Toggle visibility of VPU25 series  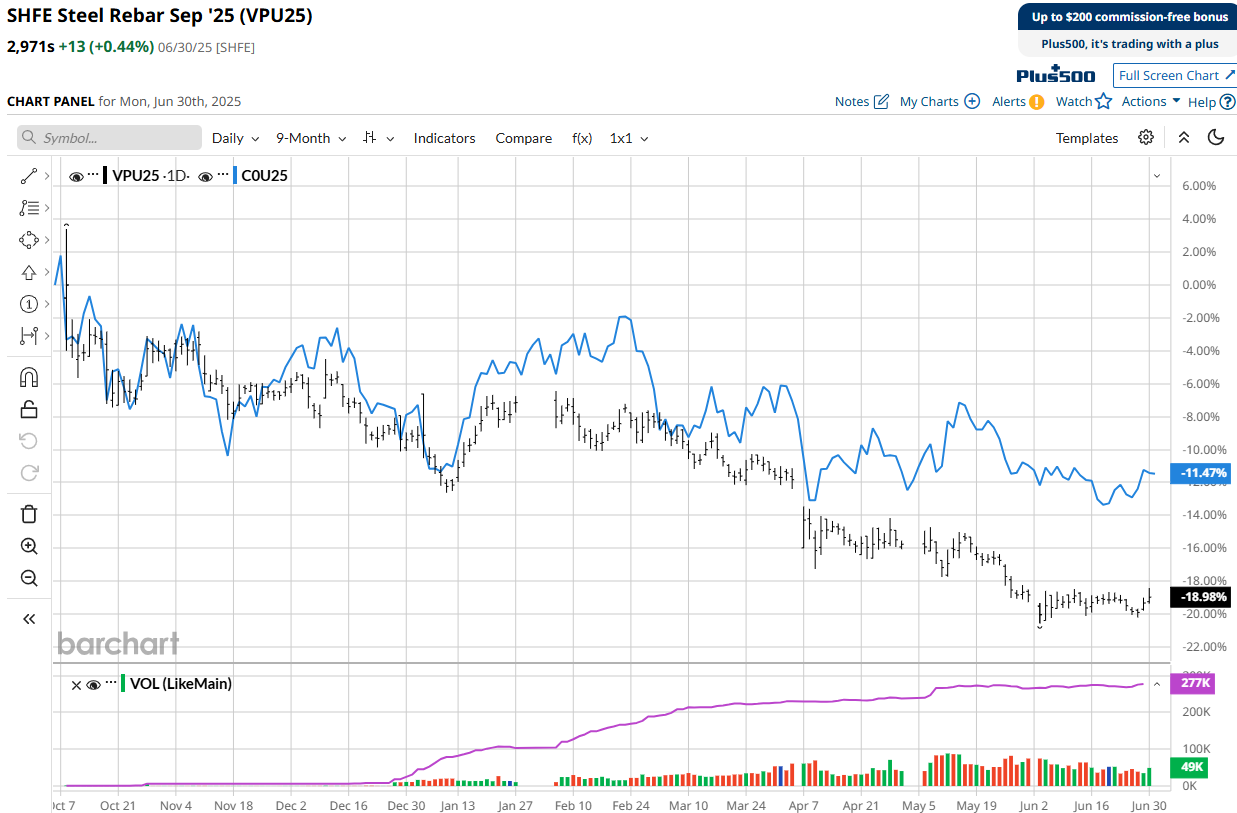click(x=76, y=177)
